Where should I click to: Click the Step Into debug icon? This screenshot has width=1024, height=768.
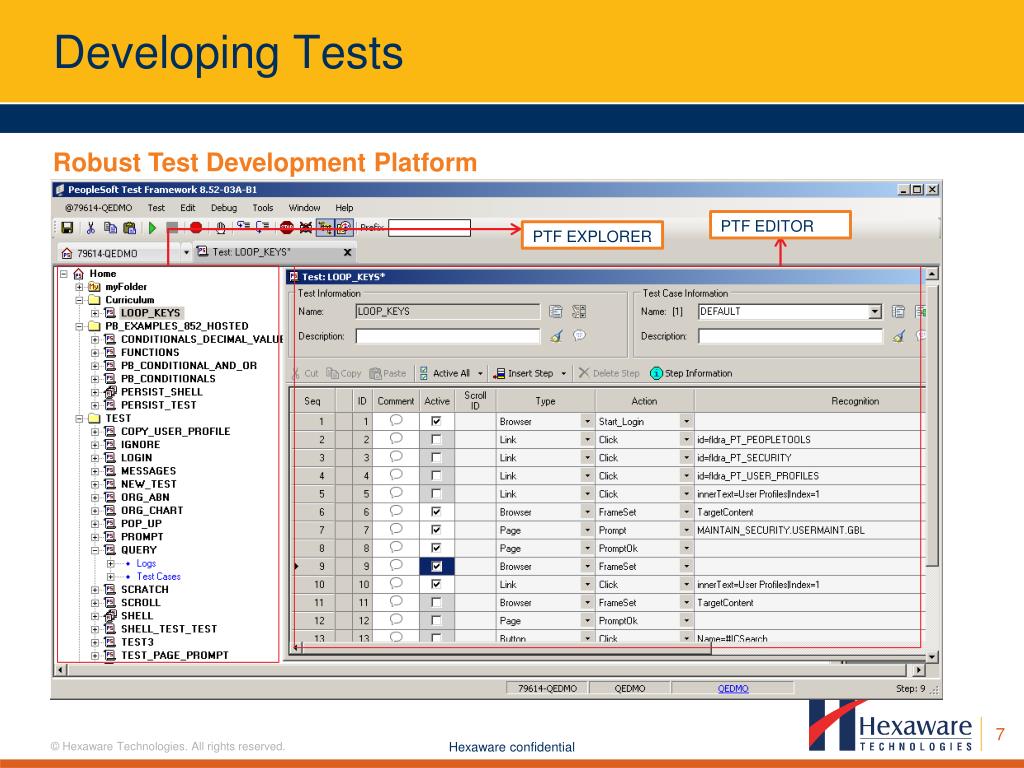tap(243, 227)
